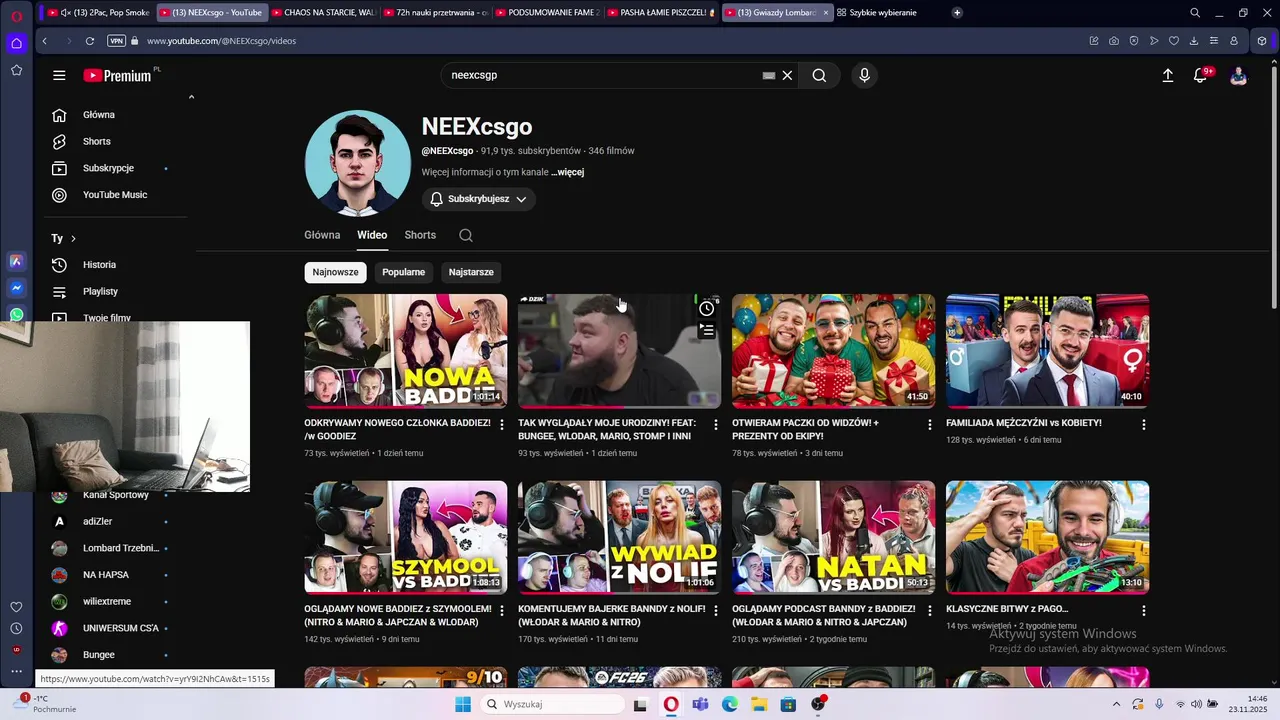Open options for OTWIERAM PACZKI OD WIDZÓW
Screen dimensions: 1280x720
pyautogui.click(x=929, y=425)
